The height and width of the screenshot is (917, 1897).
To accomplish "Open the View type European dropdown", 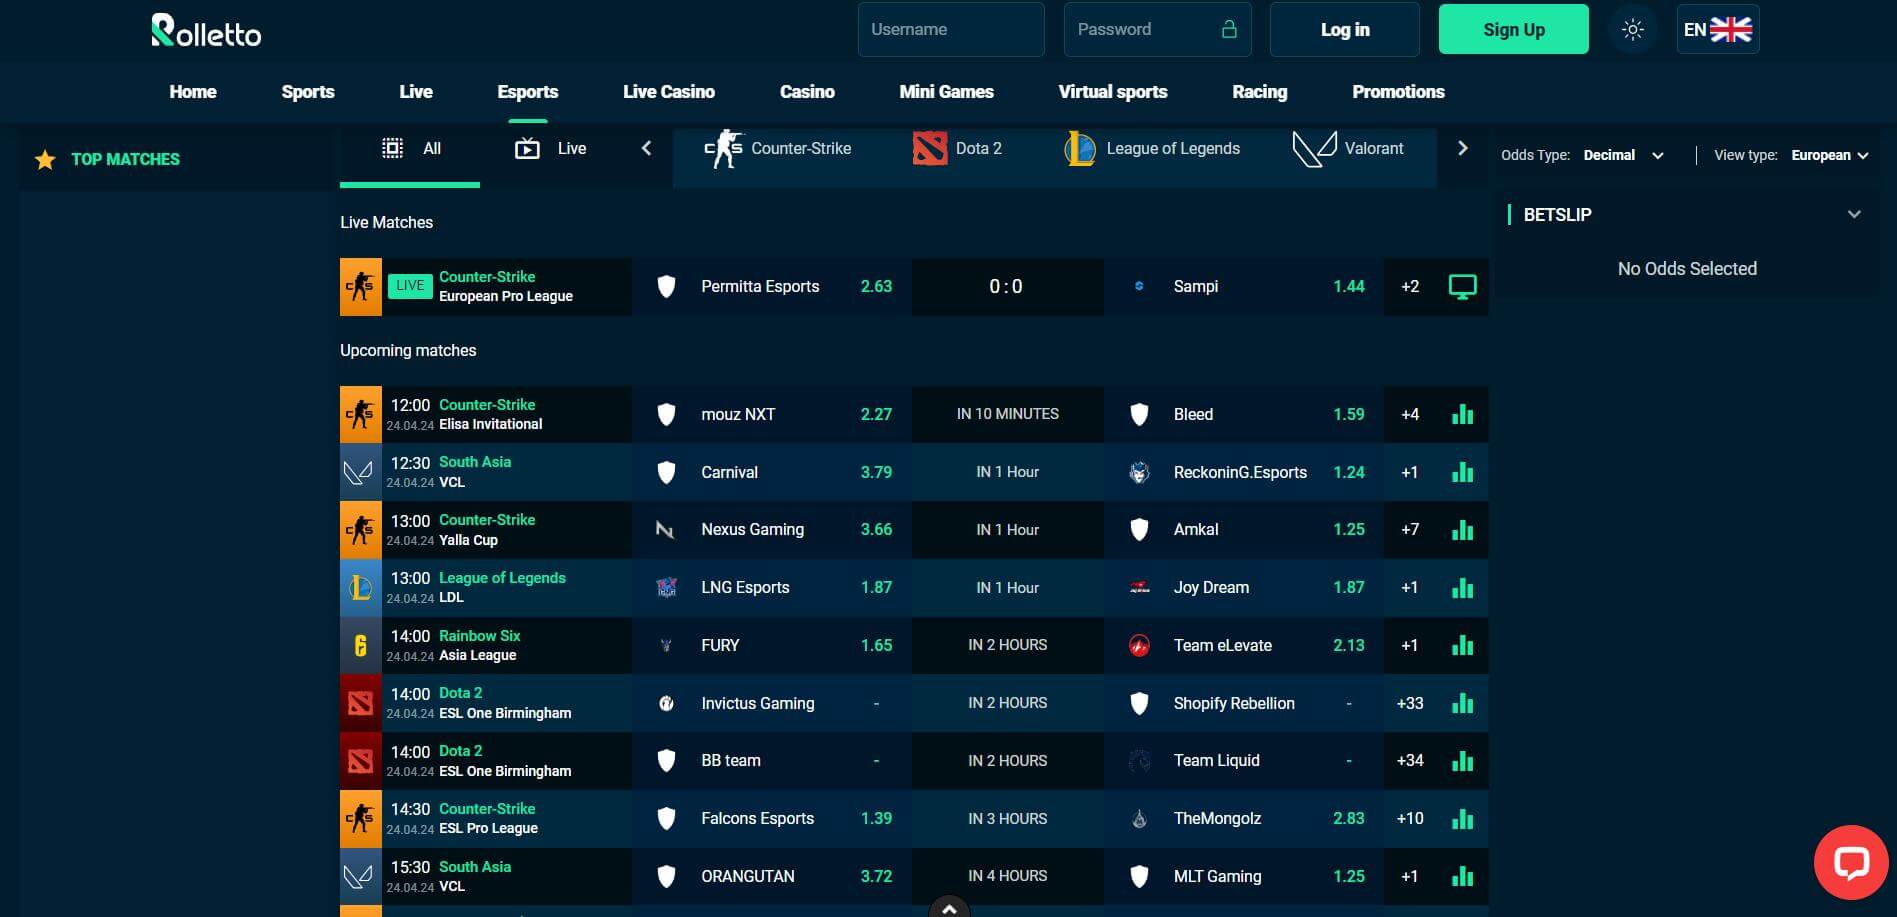I will pos(1829,155).
